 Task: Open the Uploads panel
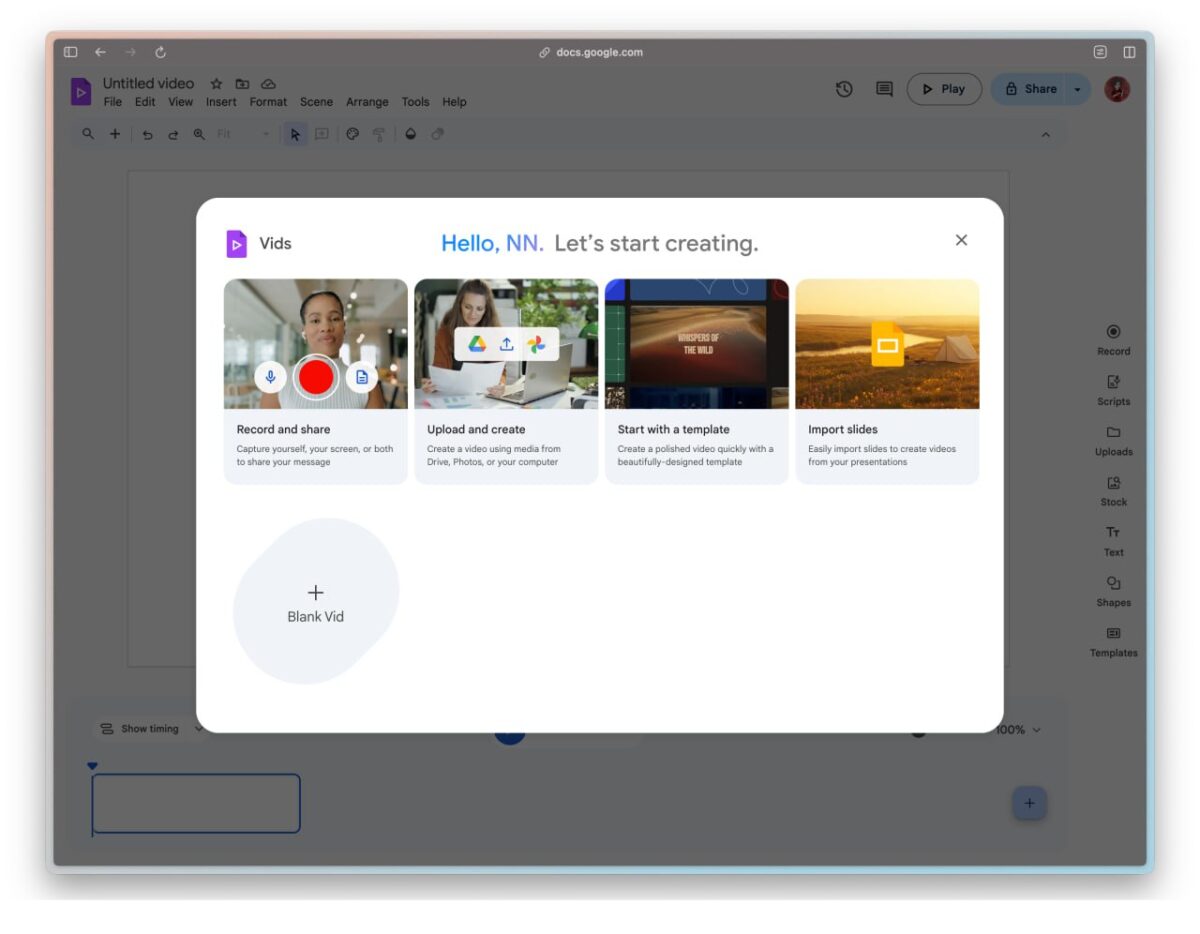(1113, 441)
